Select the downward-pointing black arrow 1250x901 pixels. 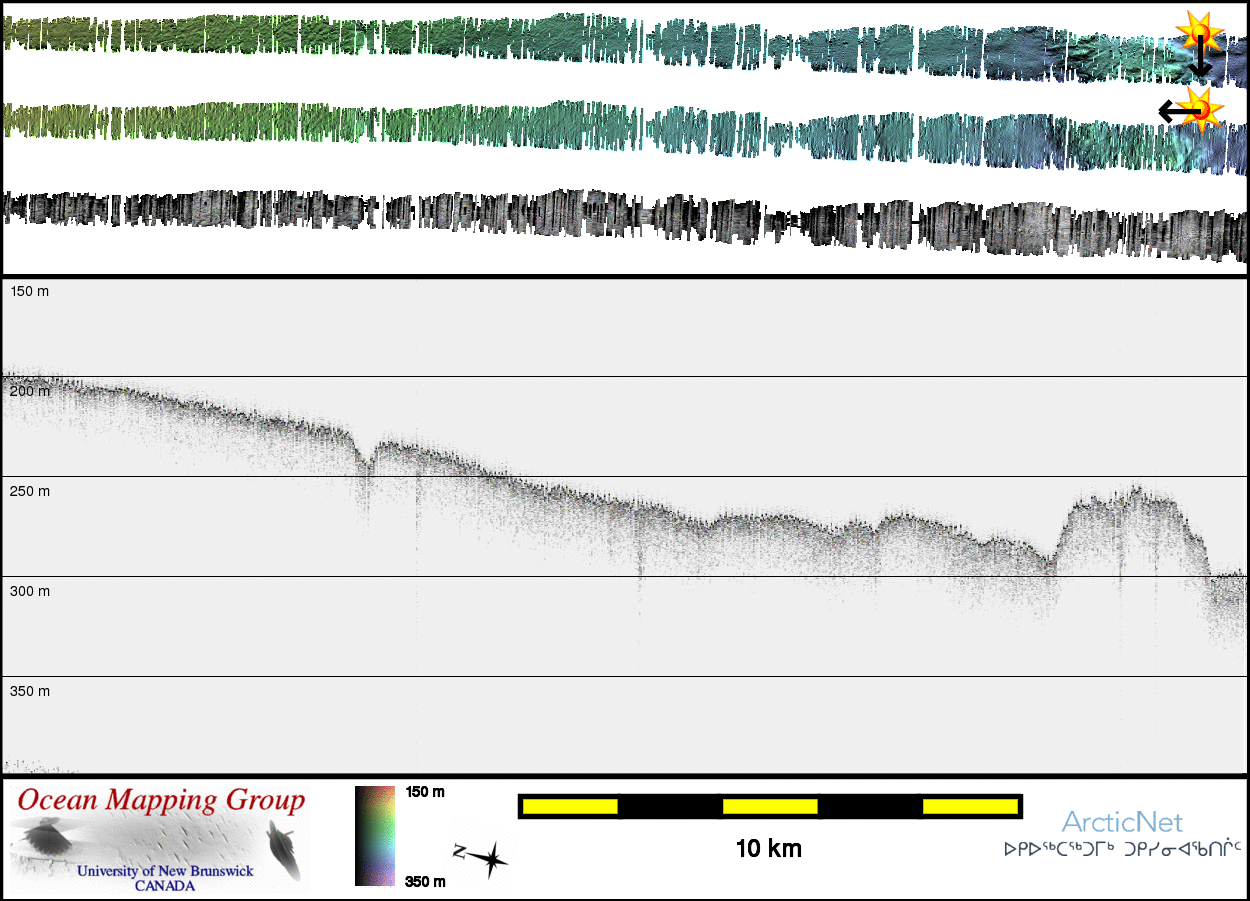click(1200, 60)
